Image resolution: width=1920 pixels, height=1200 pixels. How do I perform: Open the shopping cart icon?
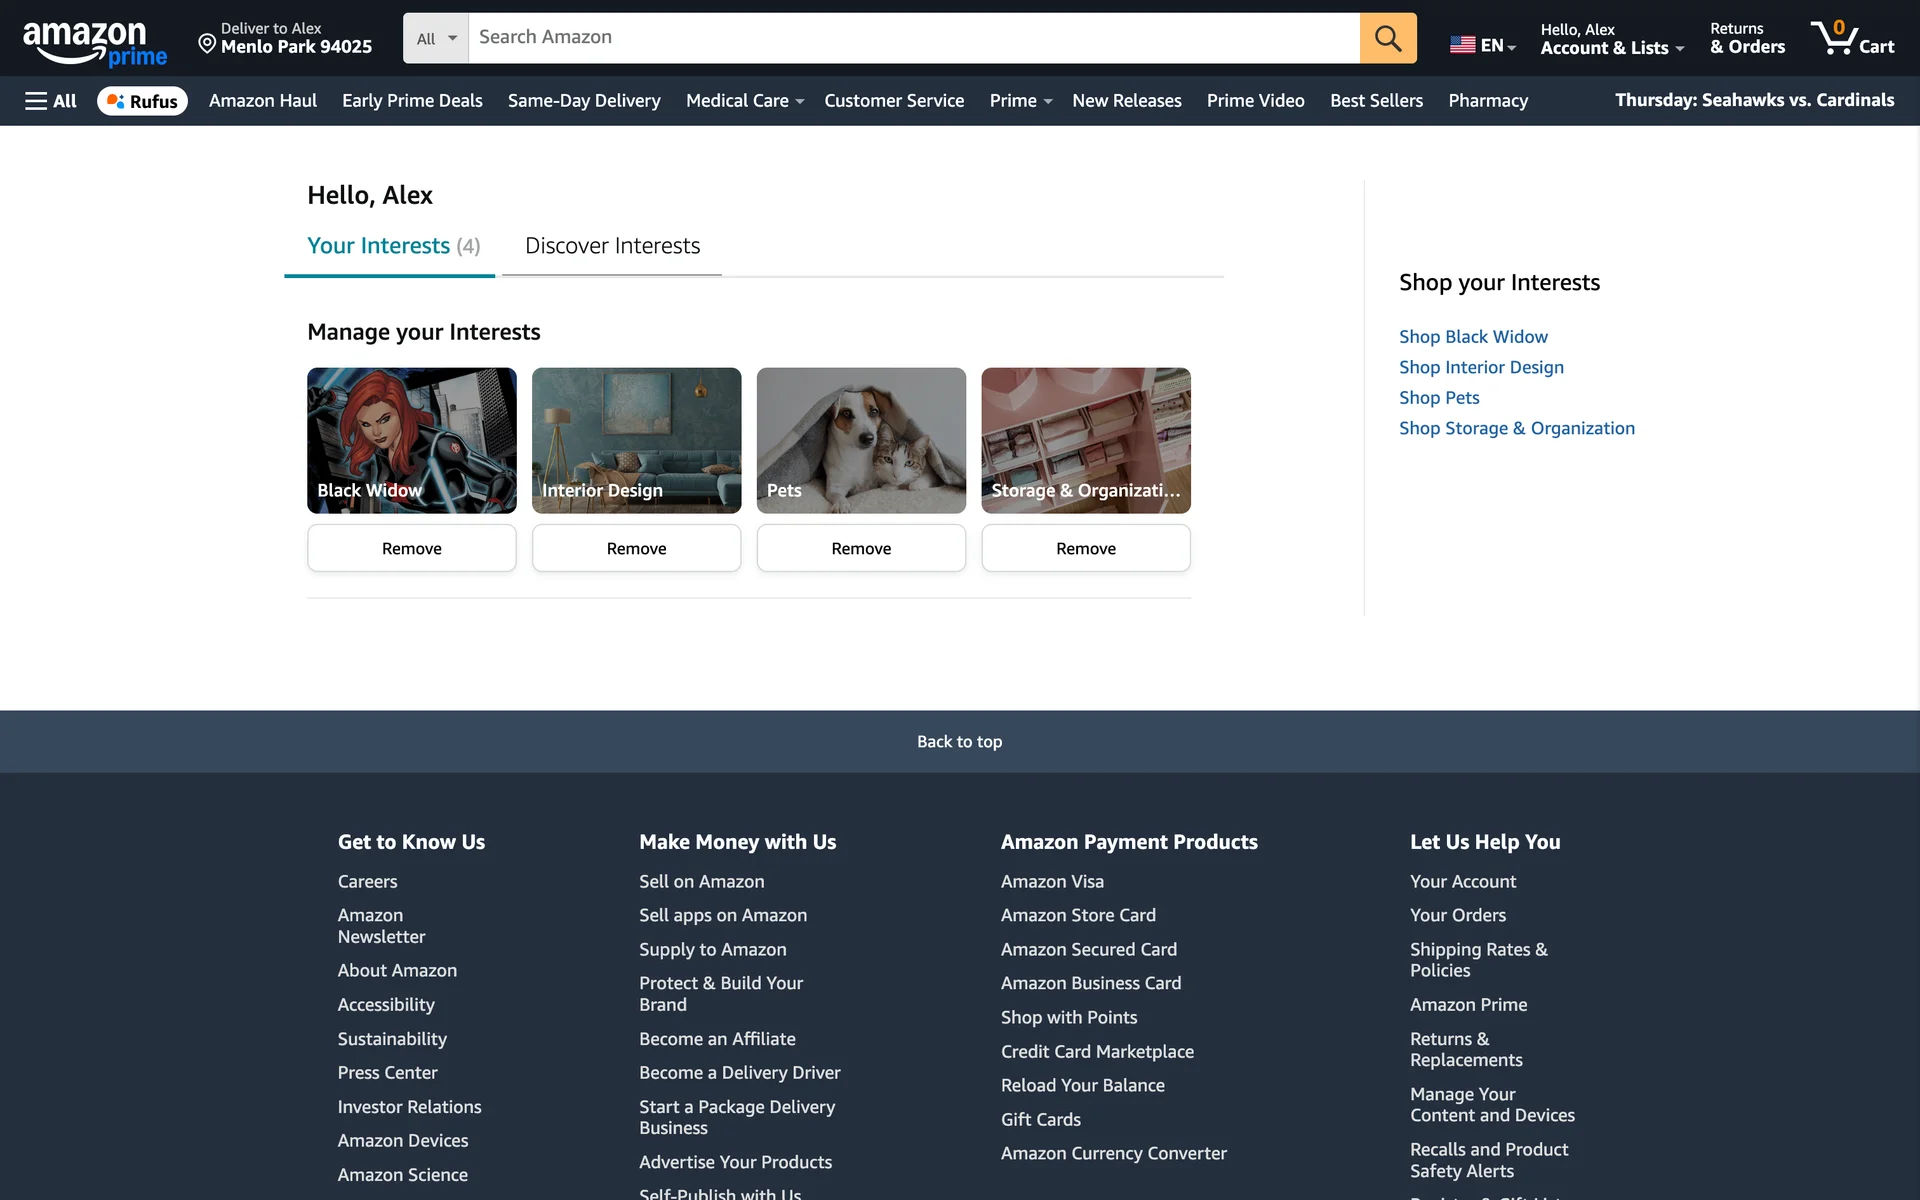tap(1851, 38)
